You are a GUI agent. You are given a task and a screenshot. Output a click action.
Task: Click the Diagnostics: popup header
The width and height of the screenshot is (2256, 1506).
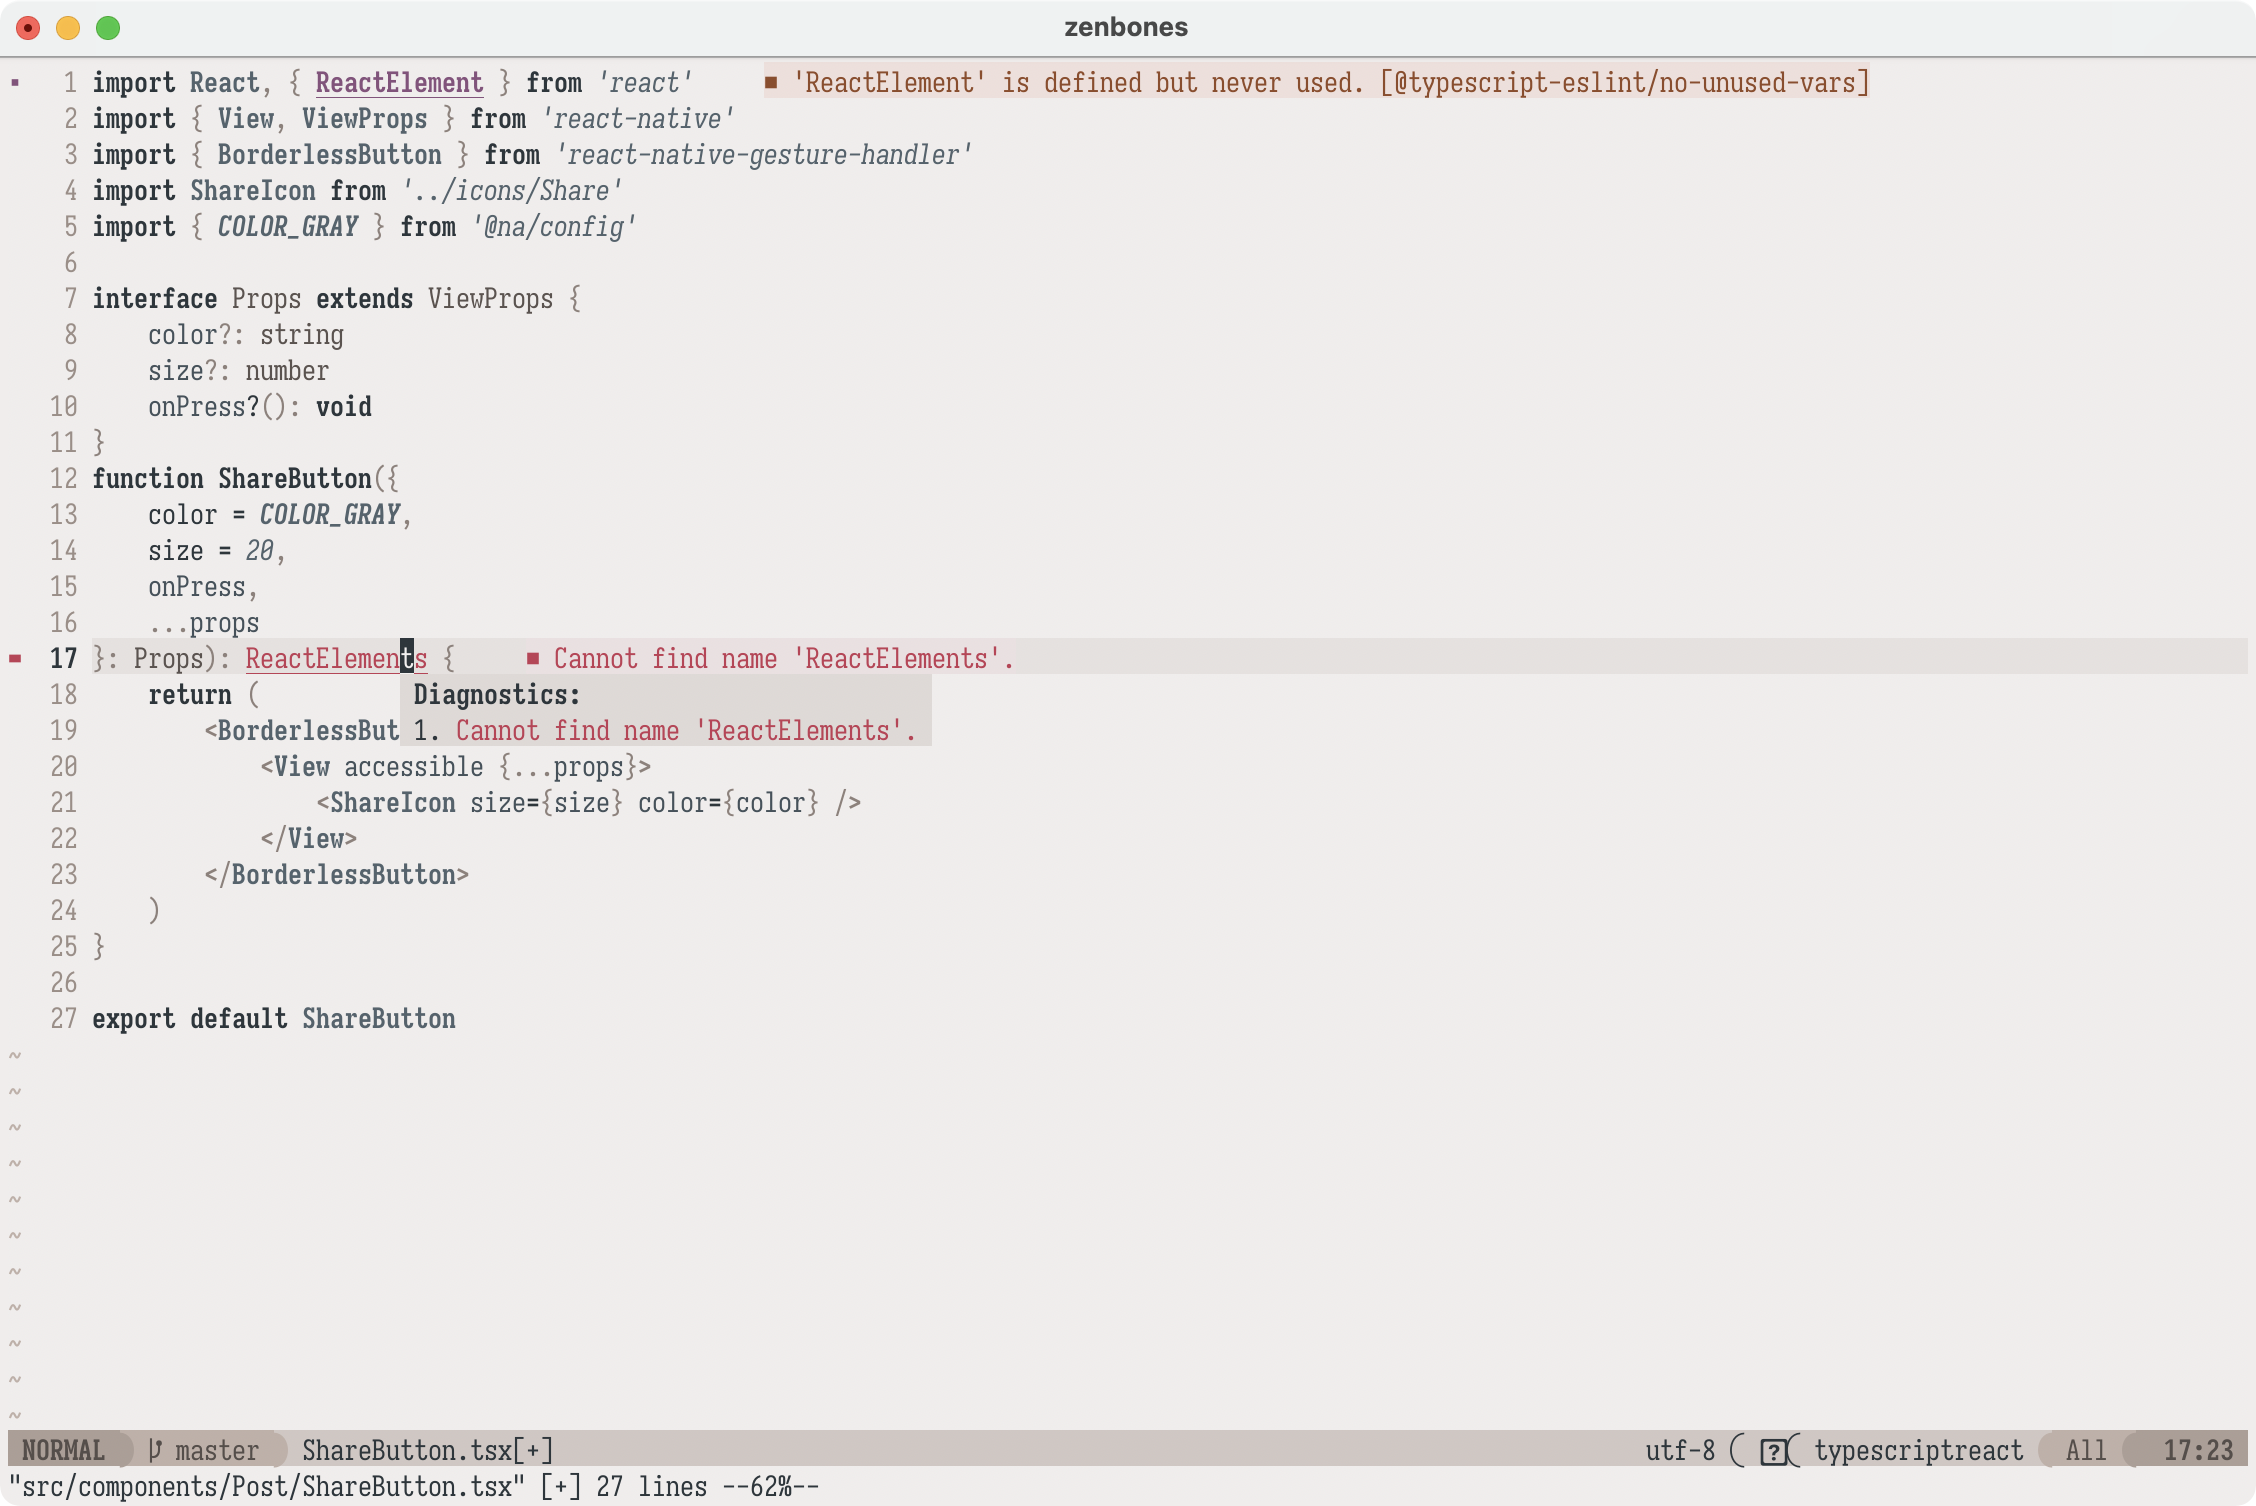[497, 695]
